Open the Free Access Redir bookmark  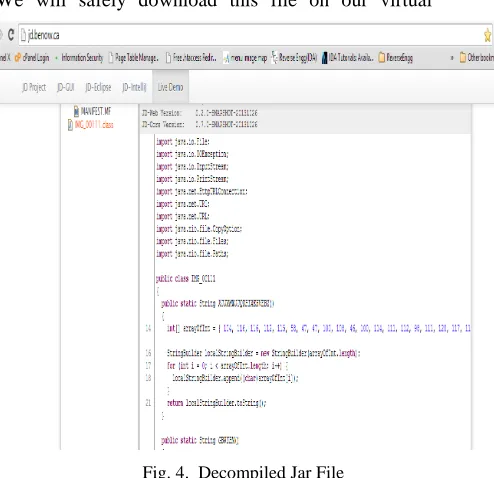pos(191,58)
